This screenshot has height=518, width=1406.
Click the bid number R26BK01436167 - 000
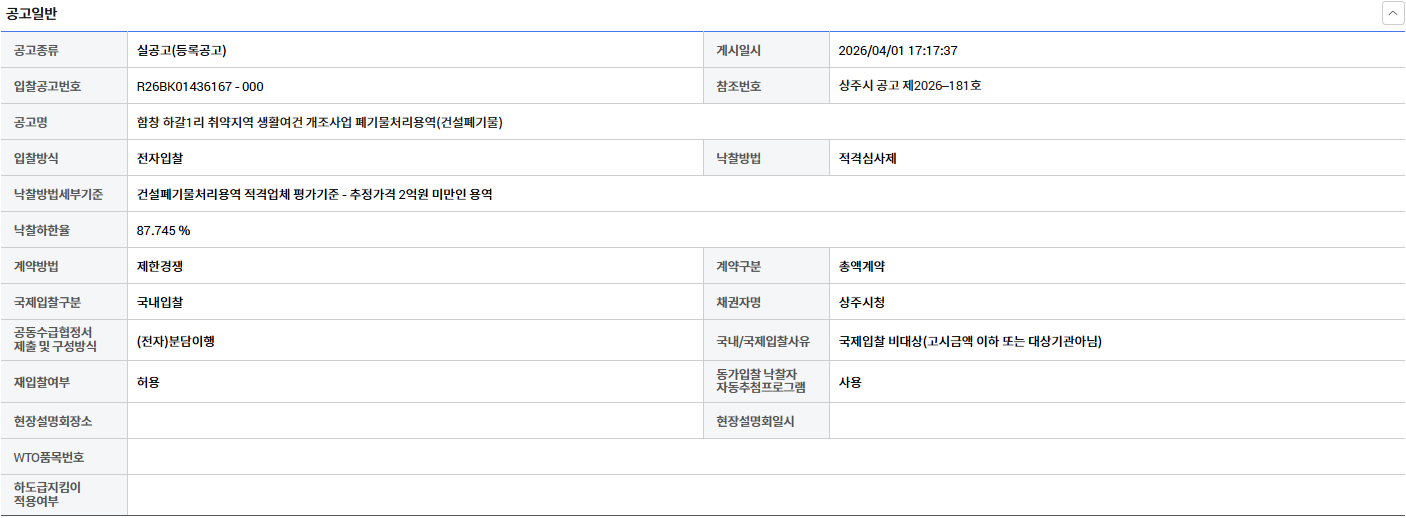200,87
